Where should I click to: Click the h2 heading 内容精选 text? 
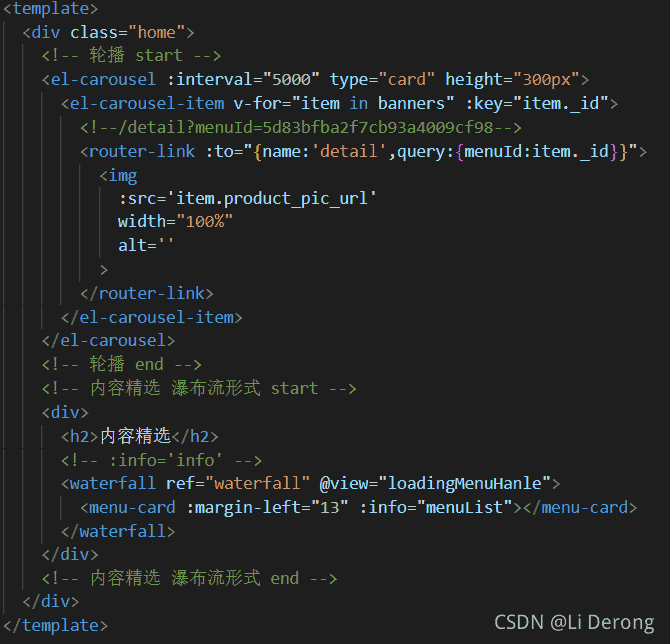point(135,436)
